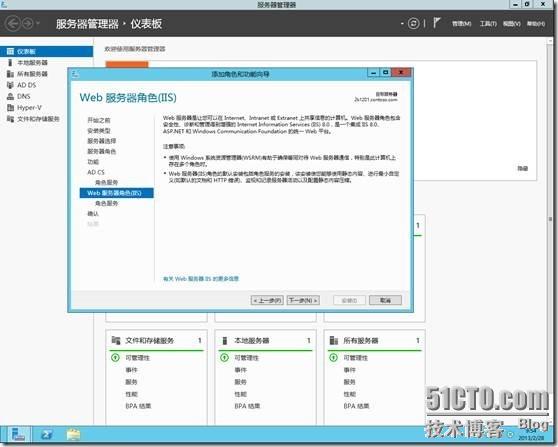The width and height of the screenshot is (558, 447).
Task: Go back using Server Manager back arrow
Action: (13, 24)
